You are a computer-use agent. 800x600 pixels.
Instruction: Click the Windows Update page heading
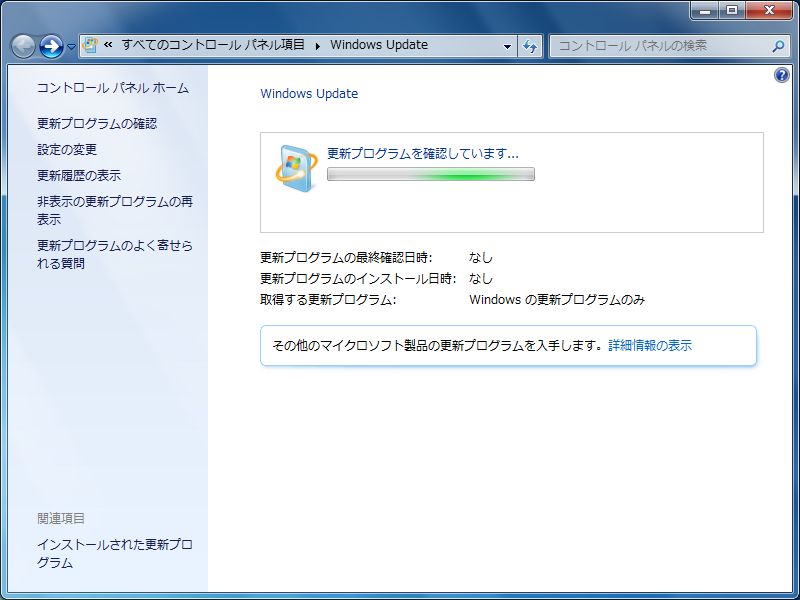[x=309, y=93]
